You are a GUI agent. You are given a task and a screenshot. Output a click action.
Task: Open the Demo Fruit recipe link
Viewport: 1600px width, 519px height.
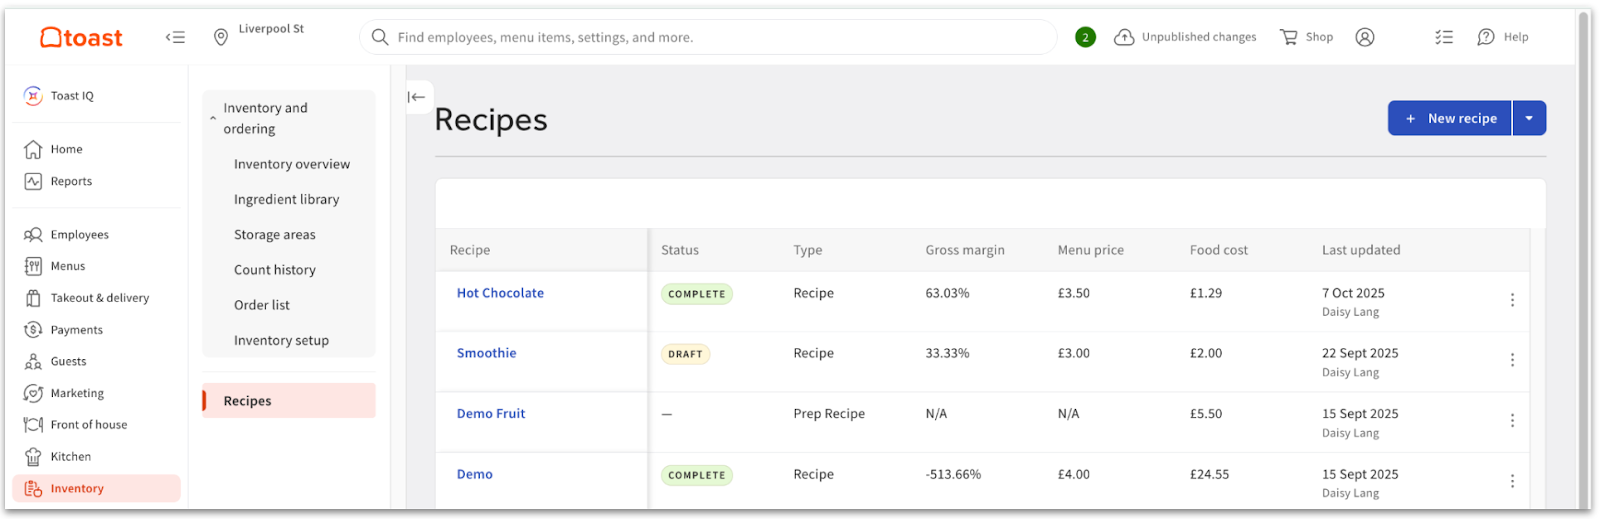click(490, 413)
